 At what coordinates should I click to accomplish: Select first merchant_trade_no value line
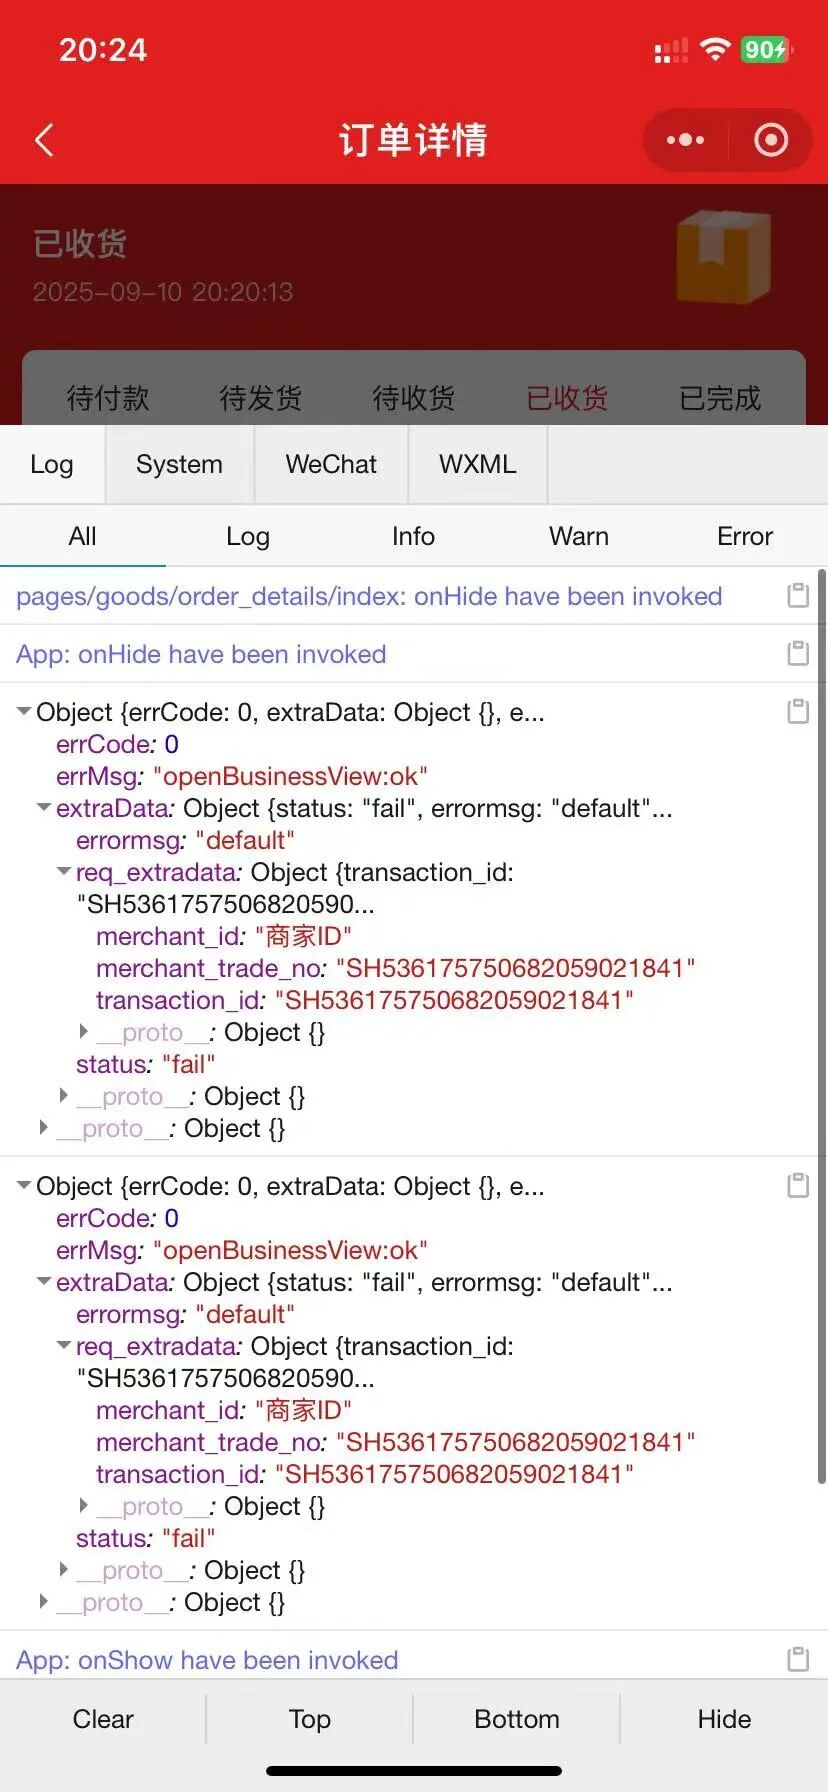click(x=396, y=968)
